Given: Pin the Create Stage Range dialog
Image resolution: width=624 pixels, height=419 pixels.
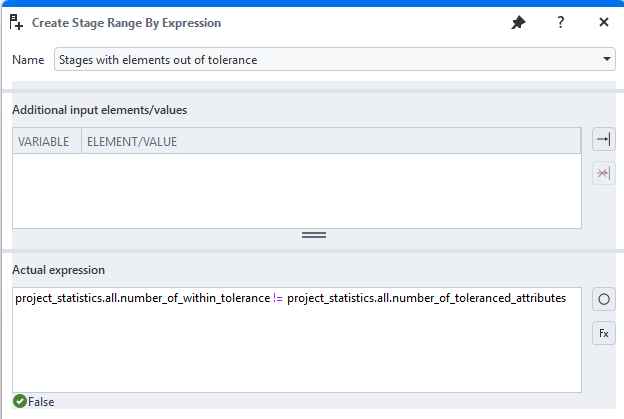Looking at the screenshot, I should coord(518,23).
